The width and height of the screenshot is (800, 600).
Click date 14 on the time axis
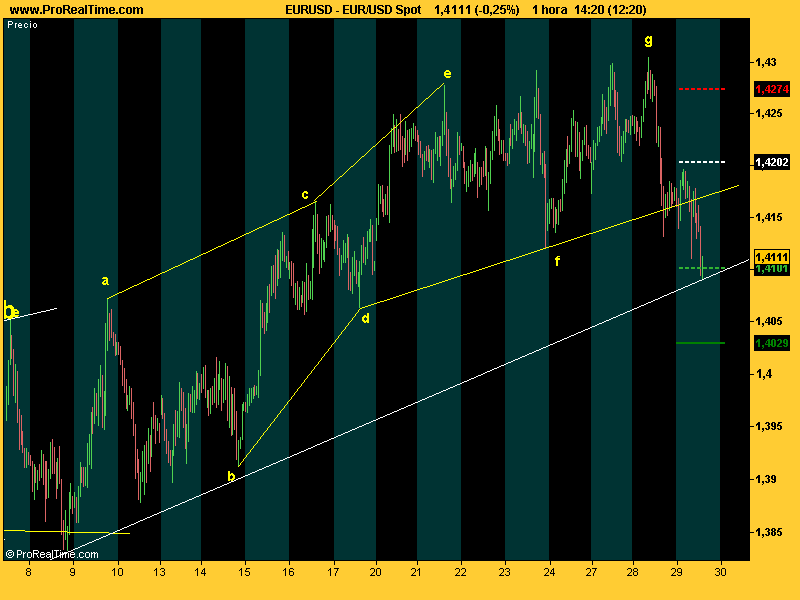pyautogui.click(x=201, y=572)
